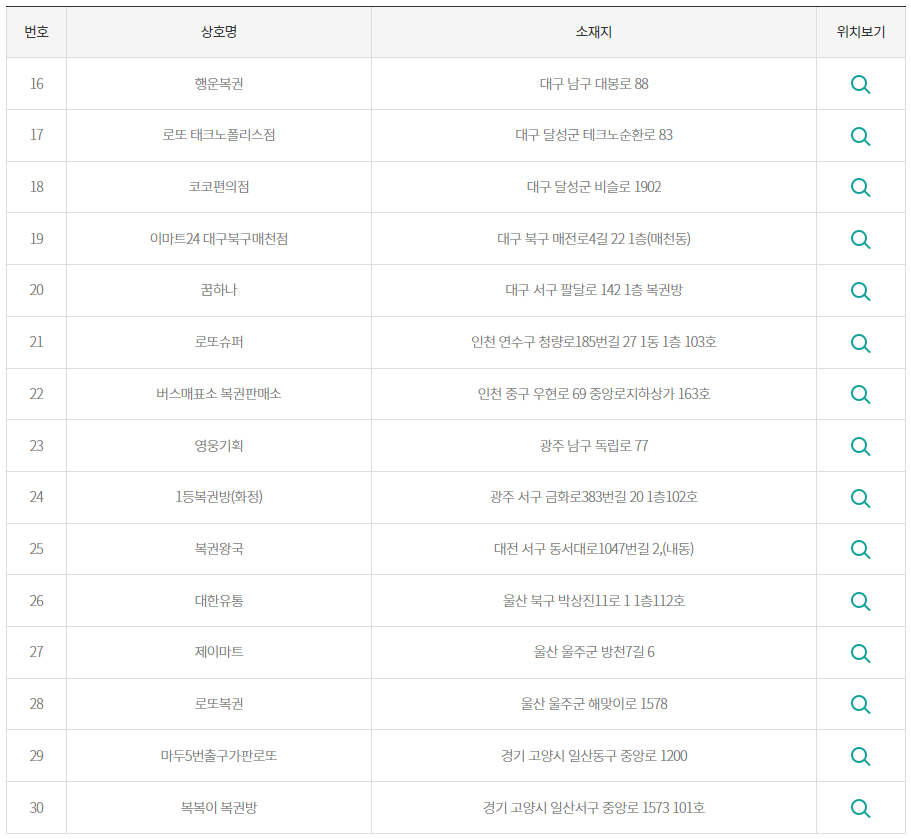Show location of 이마트24 대구북구매천점
The image size is (911, 839).
(x=860, y=239)
